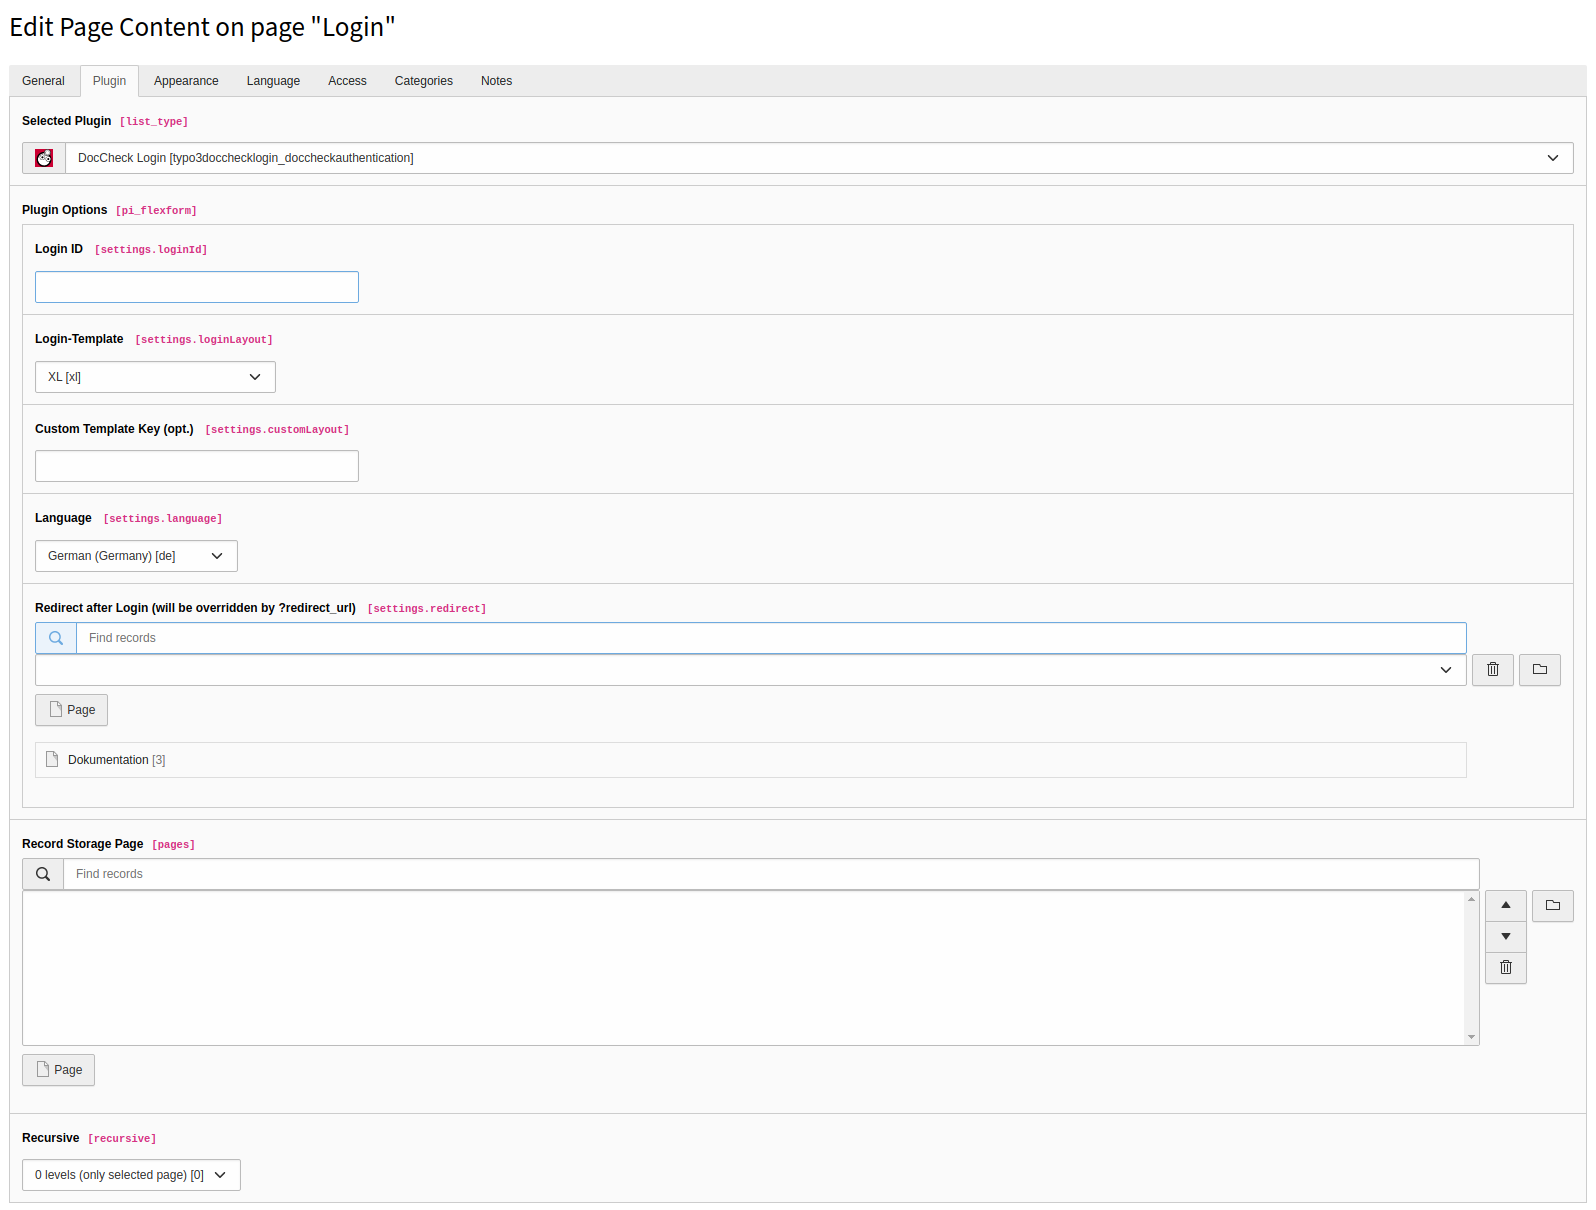This screenshot has height=1210, width=1596.
Task: Click Page button under Redirect after Login
Action: pyautogui.click(x=72, y=710)
